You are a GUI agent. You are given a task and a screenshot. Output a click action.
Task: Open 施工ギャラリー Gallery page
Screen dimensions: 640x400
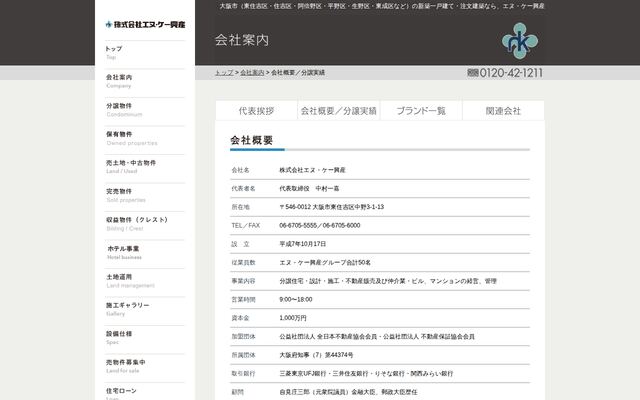tap(145, 309)
